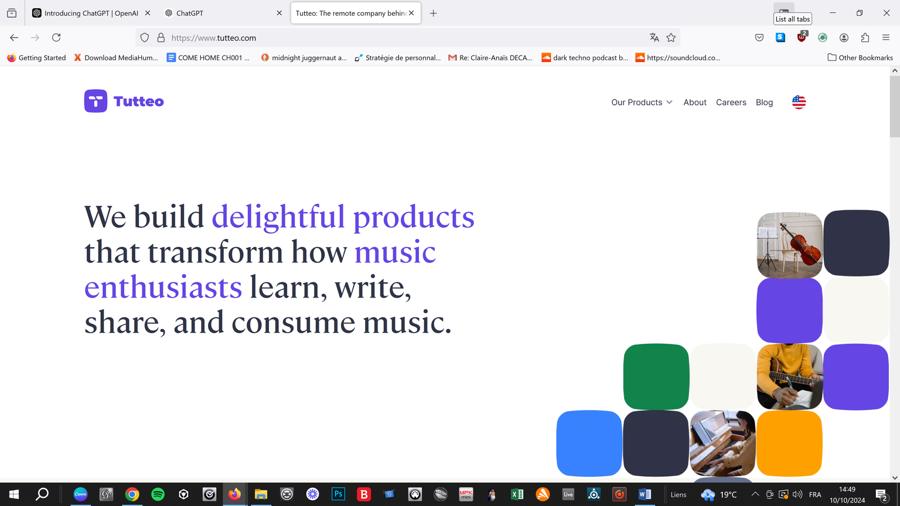This screenshot has width=900, height=506.
Task: Click the blue S extension icon
Action: 781,37
